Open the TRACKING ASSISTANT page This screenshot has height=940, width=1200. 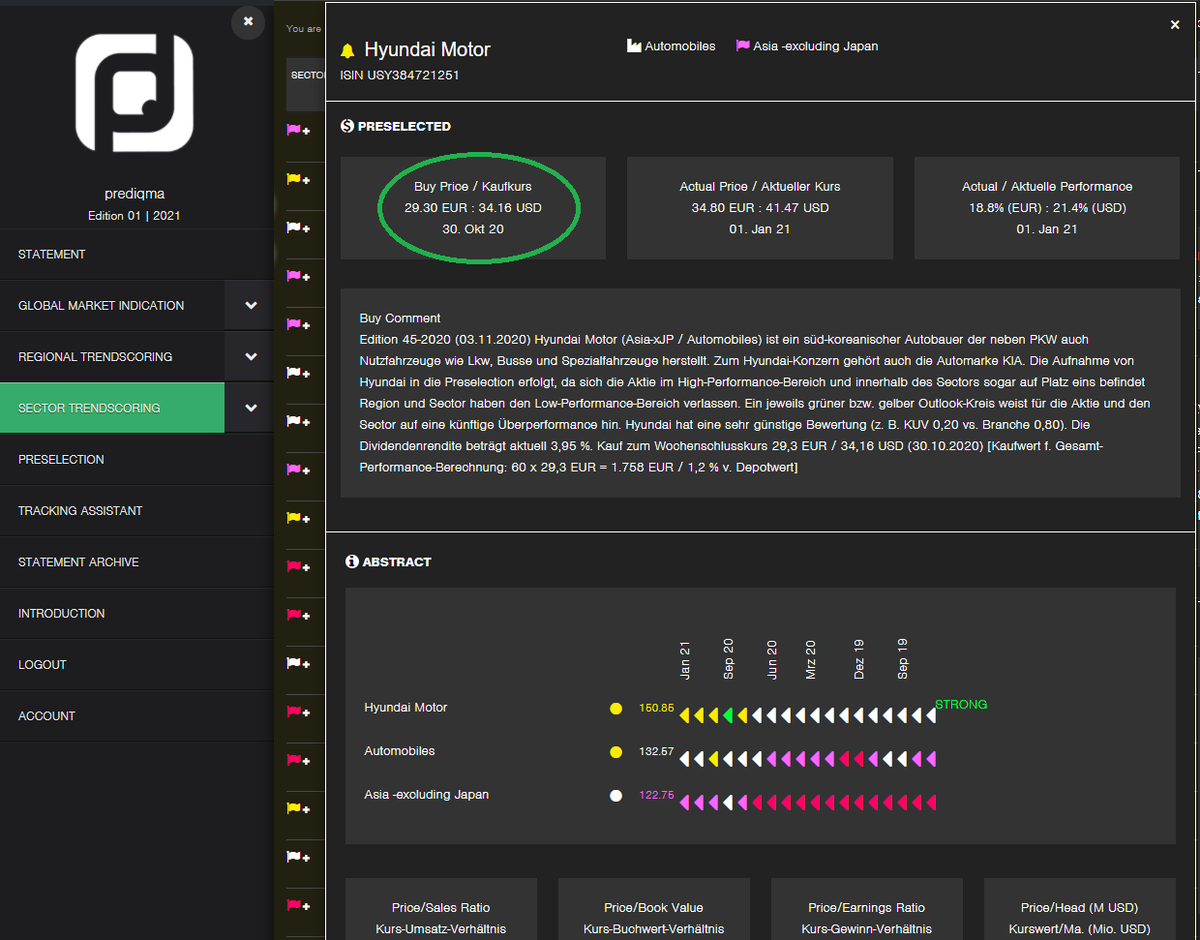tap(137, 511)
